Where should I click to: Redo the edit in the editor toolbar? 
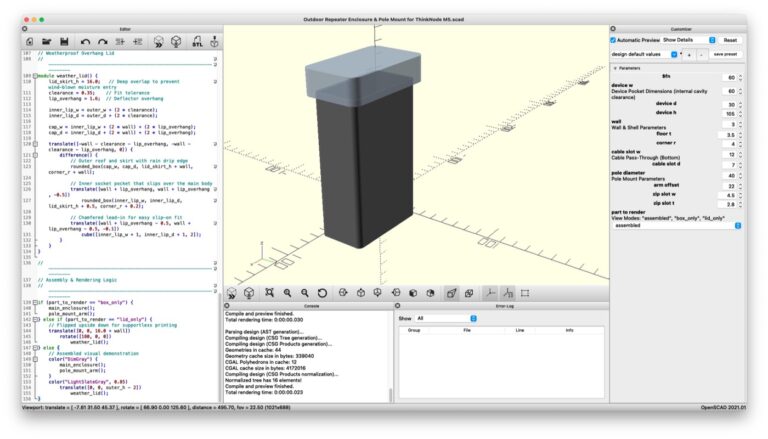click(102, 42)
